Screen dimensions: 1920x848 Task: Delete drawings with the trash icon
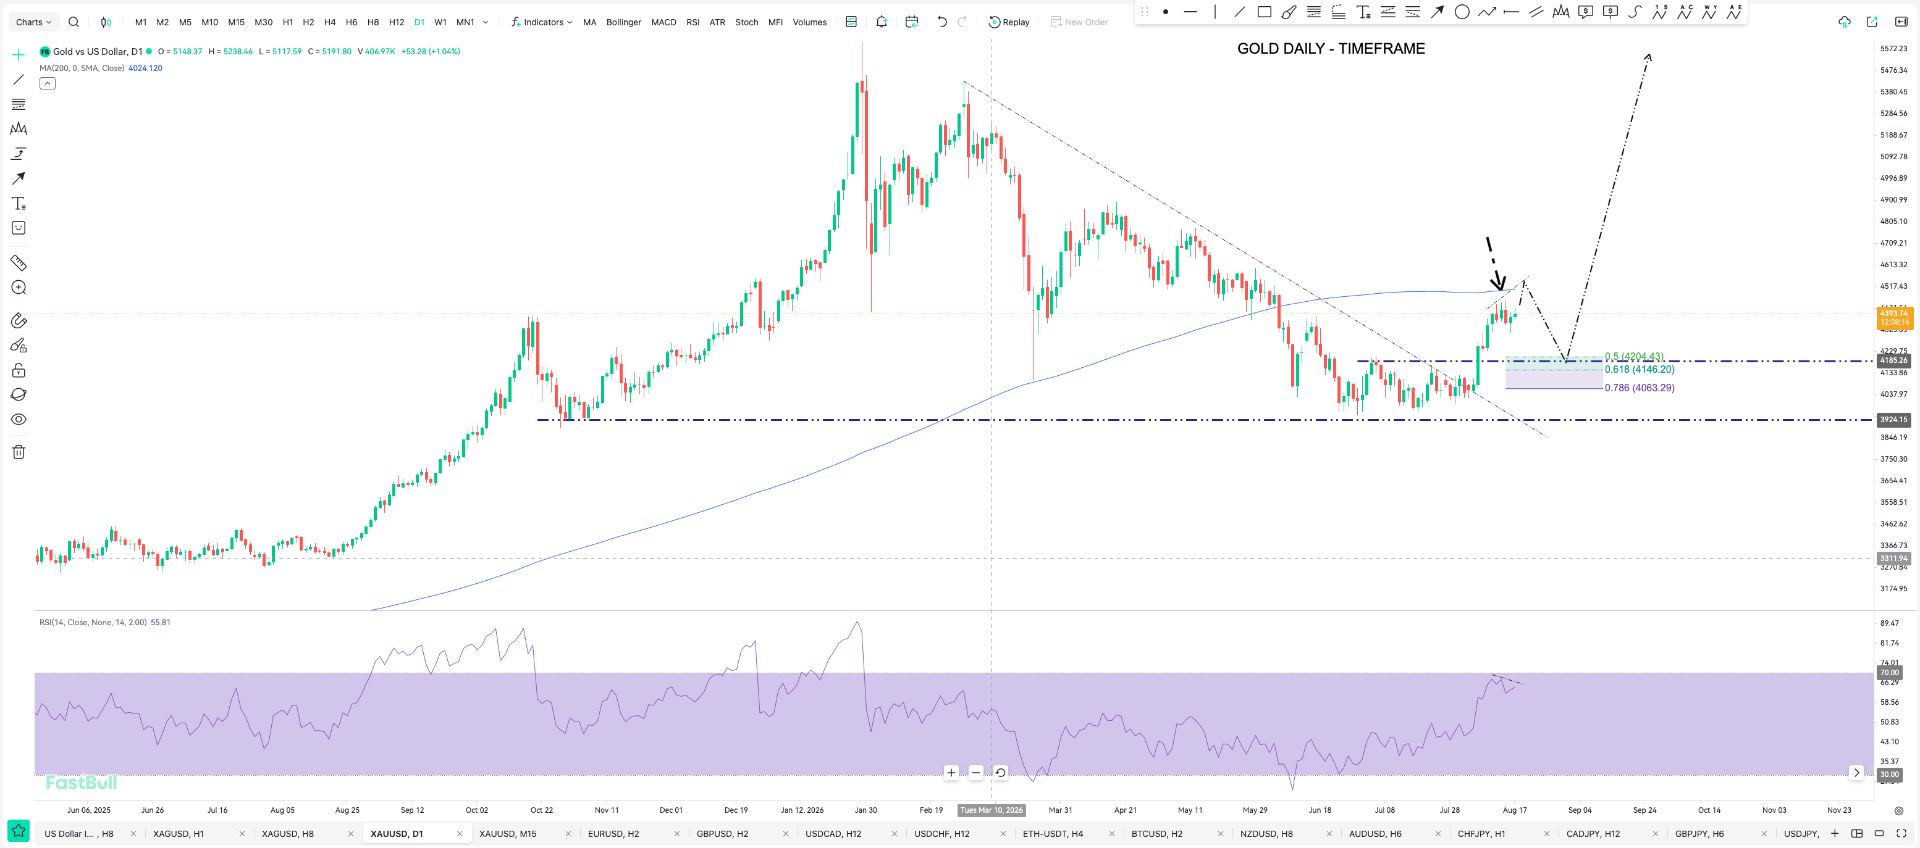click(x=18, y=452)
